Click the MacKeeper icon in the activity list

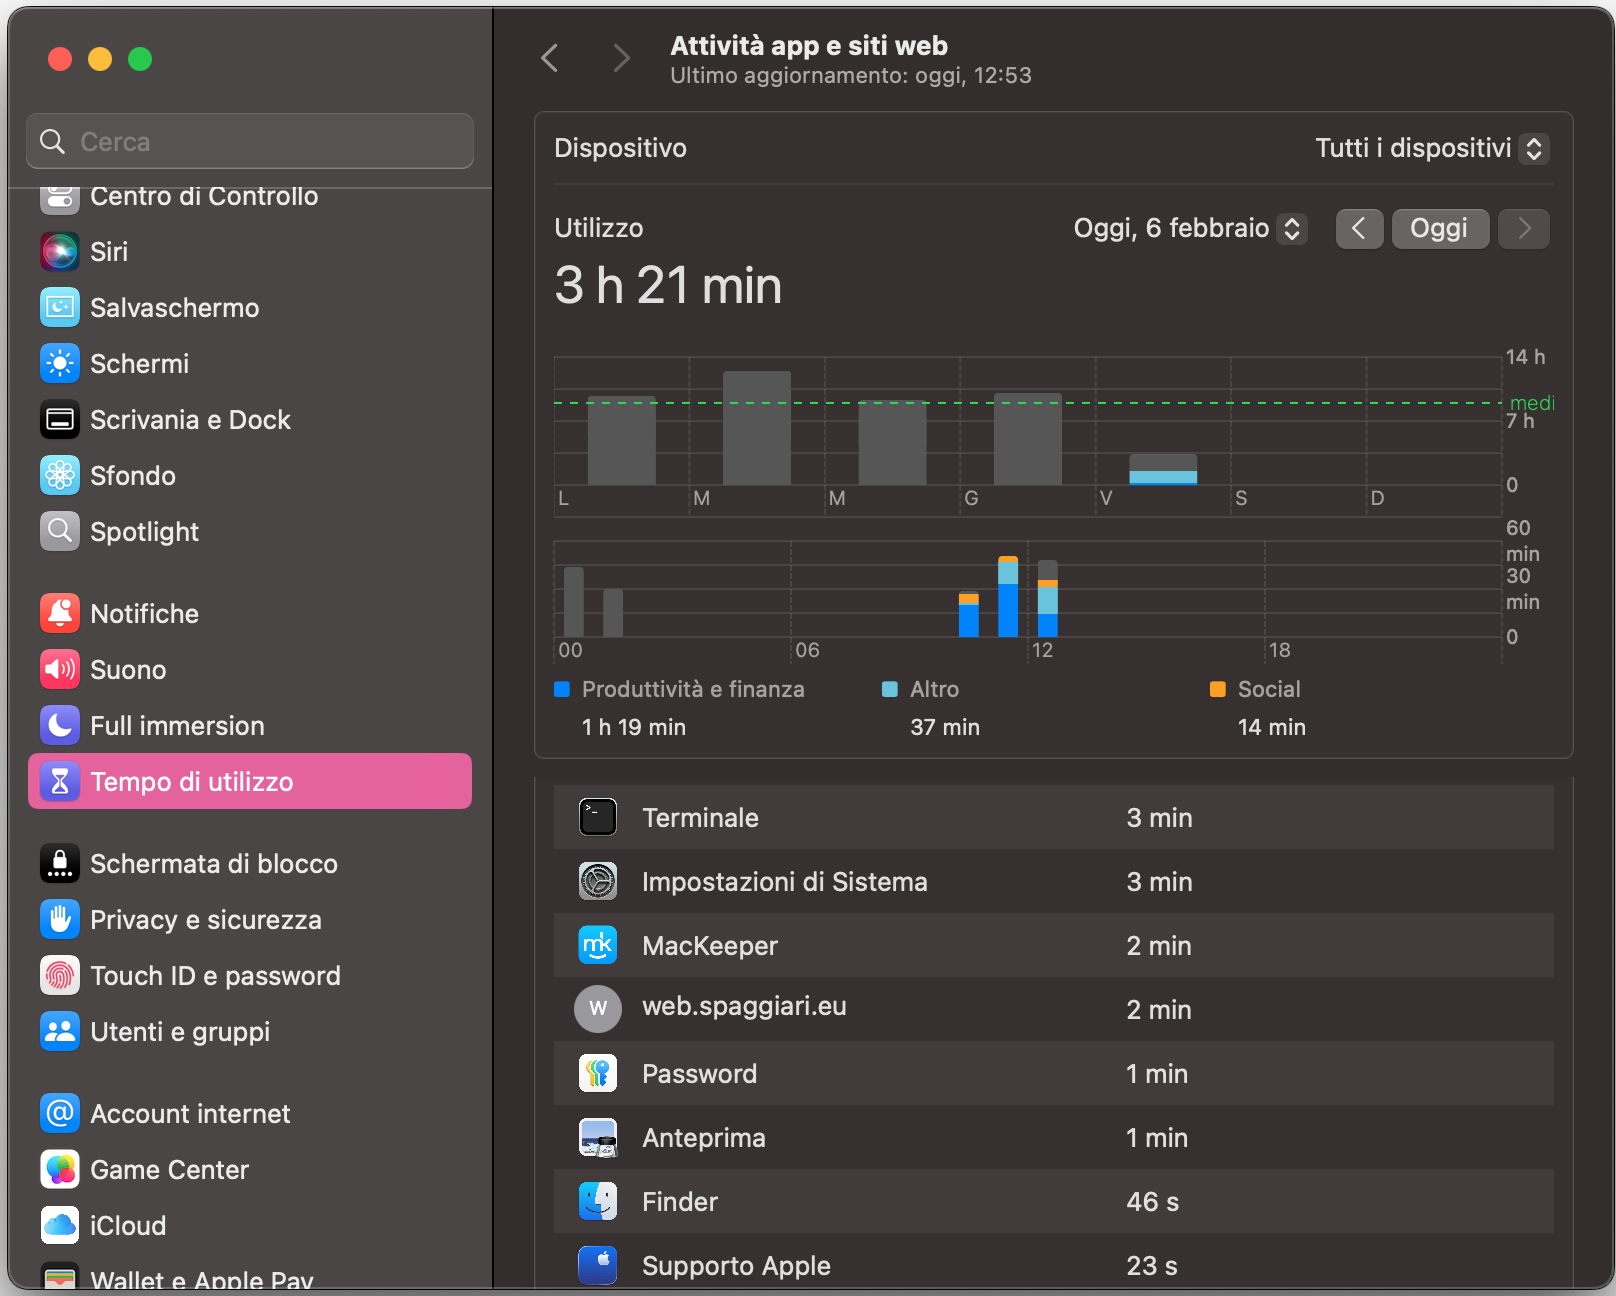coord(597,945)
